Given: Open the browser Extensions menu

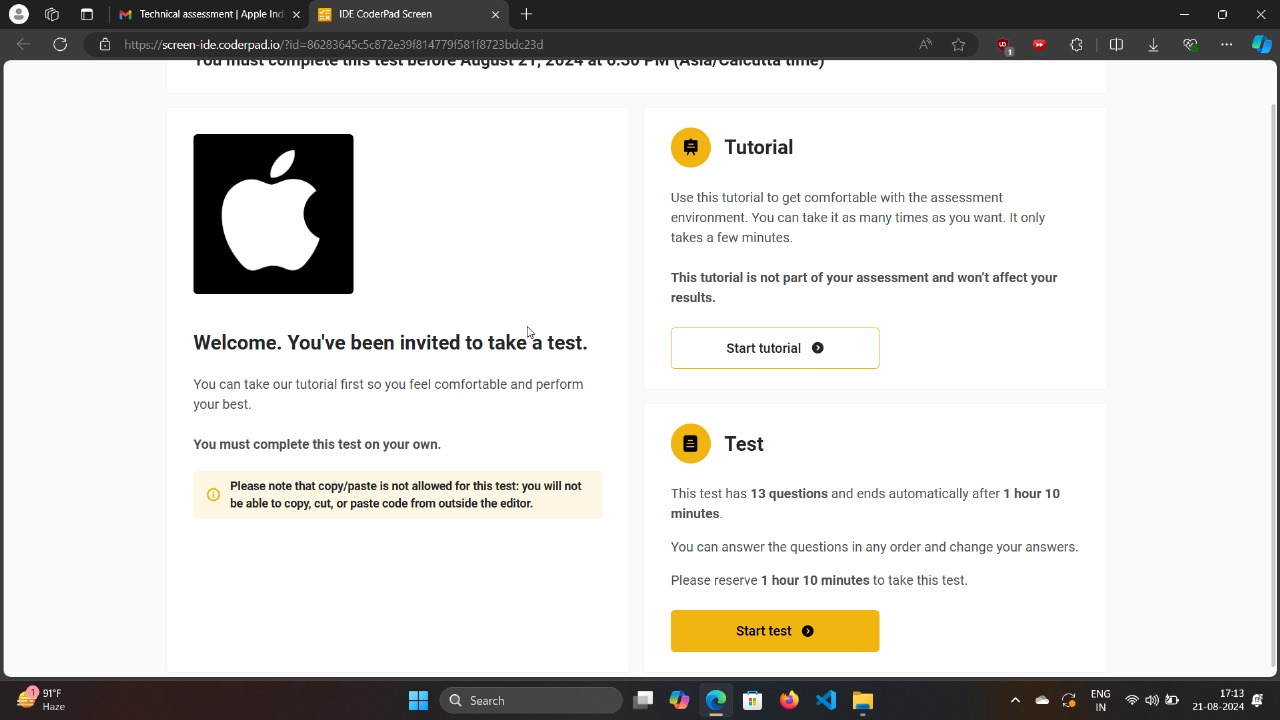Looking at the screenshot, I should tap(1076, 44).
